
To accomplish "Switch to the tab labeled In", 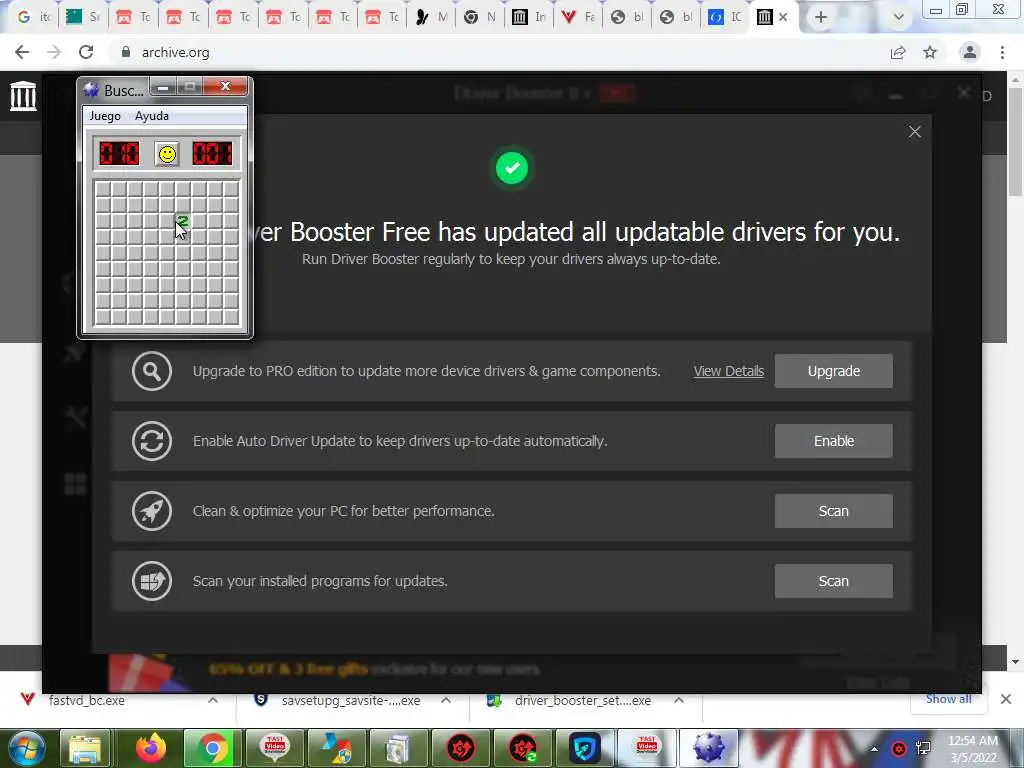I will [529, 18].
